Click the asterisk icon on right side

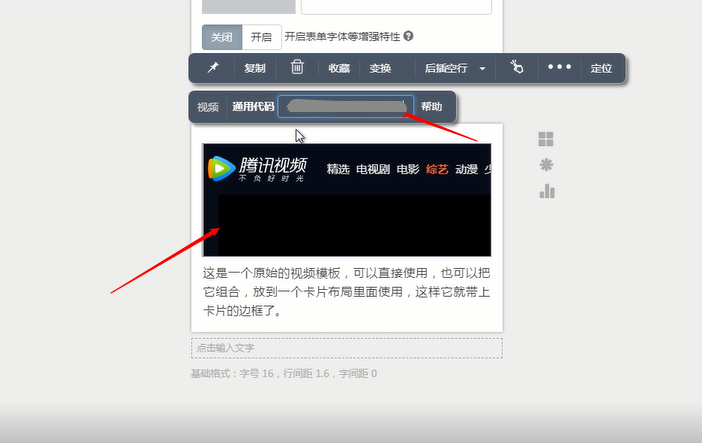546,165
